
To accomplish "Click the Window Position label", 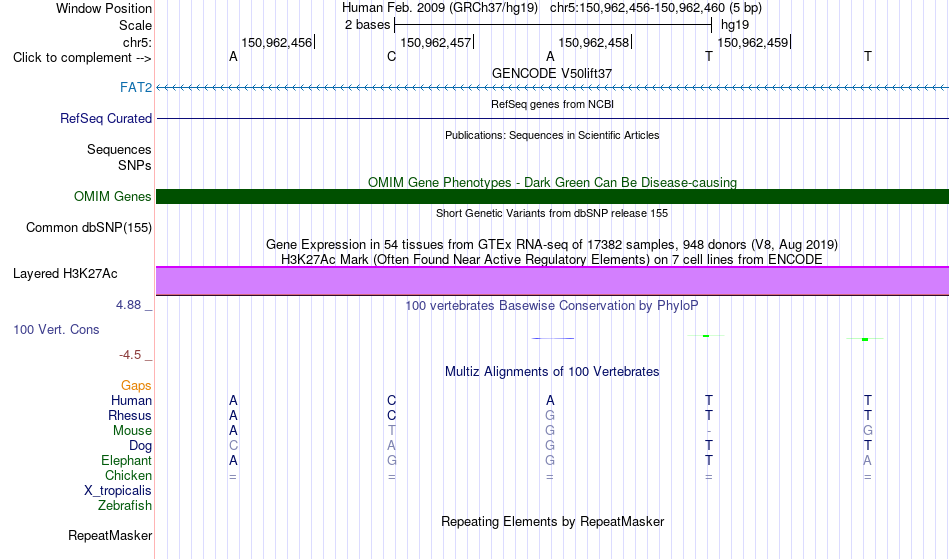I will 104,8.
